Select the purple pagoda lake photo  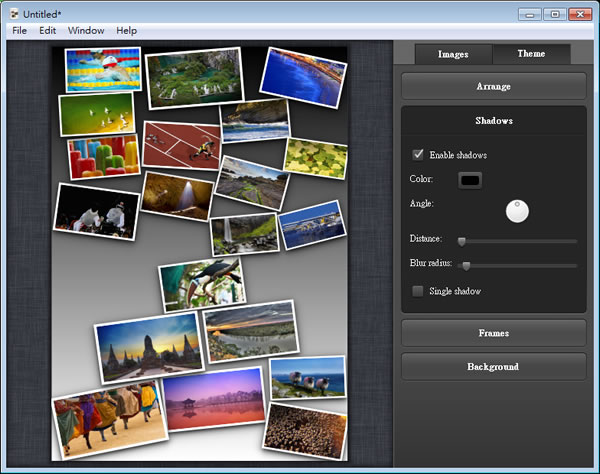[x=214, y=399]
